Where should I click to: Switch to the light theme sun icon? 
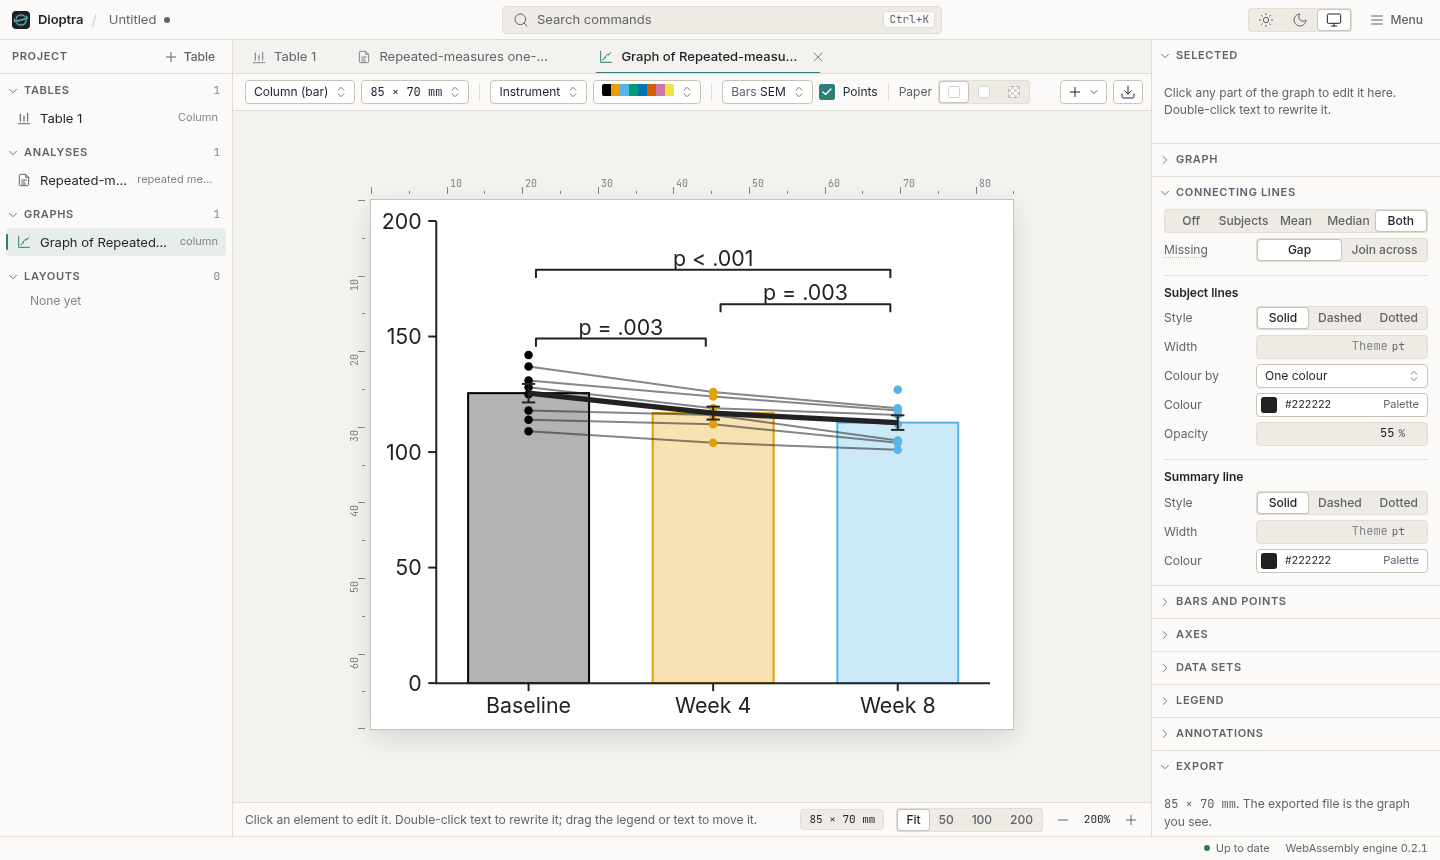[1266, 20]
